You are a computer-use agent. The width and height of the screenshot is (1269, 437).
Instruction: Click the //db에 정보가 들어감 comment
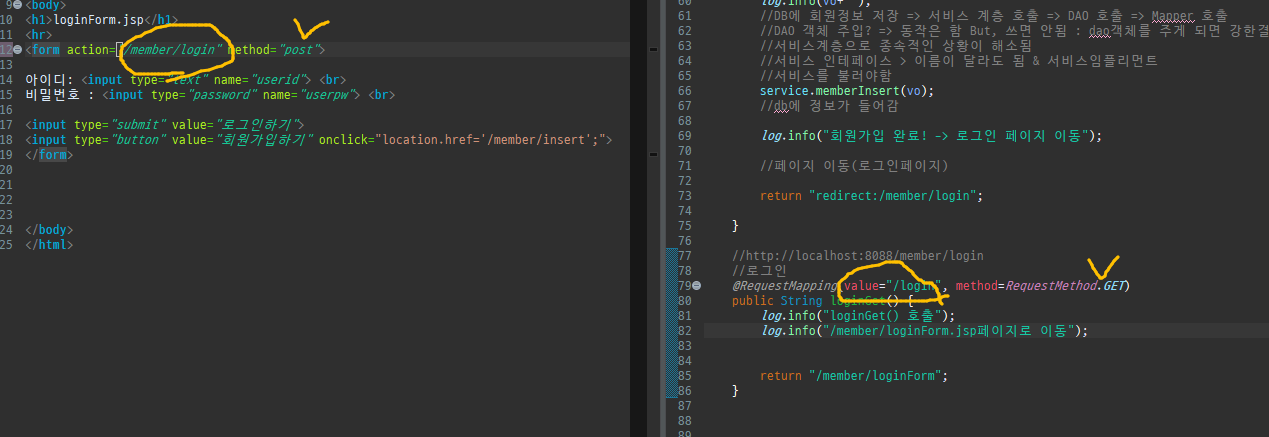pyautogui.click(x=829, y=105)
